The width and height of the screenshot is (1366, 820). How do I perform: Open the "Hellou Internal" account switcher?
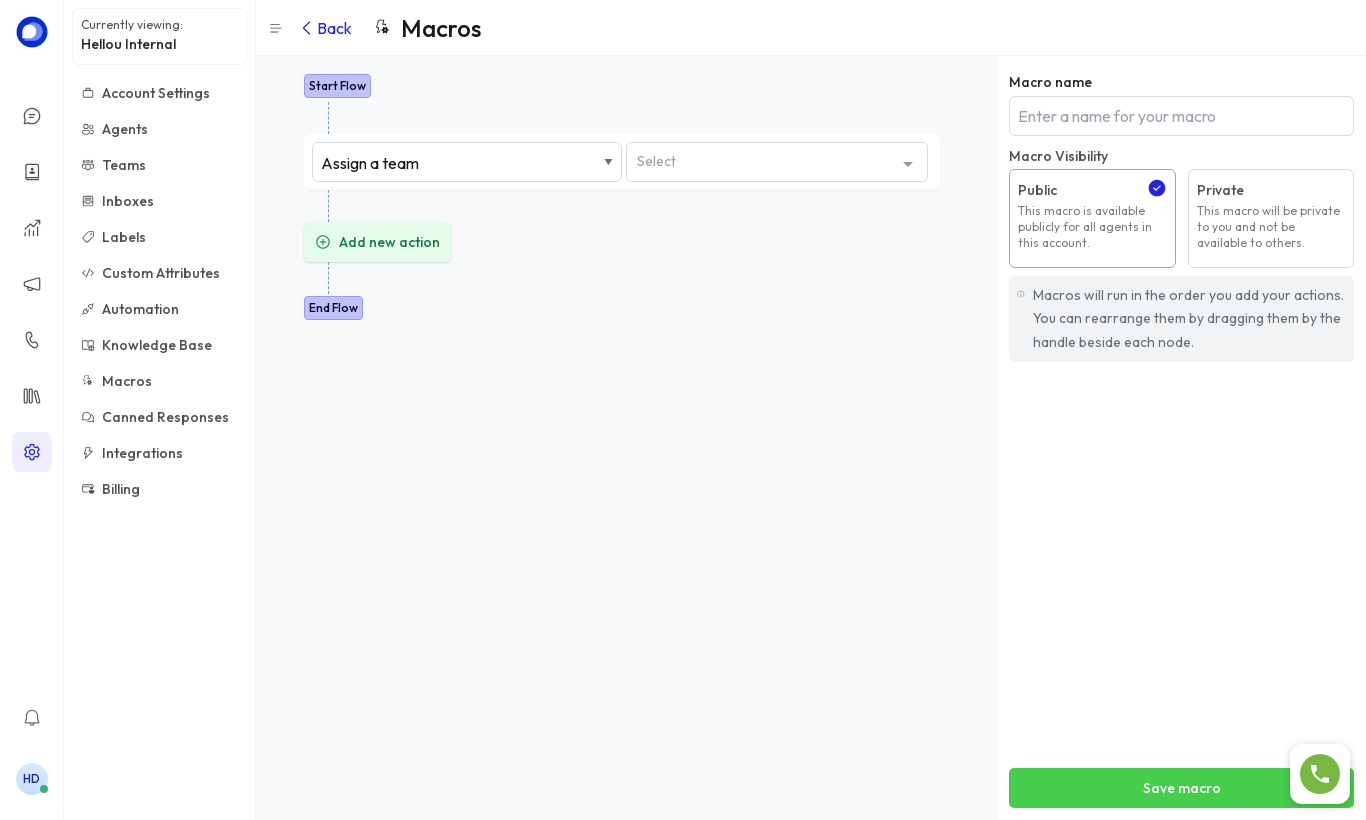pyautogui.click(x=160, y=36)
